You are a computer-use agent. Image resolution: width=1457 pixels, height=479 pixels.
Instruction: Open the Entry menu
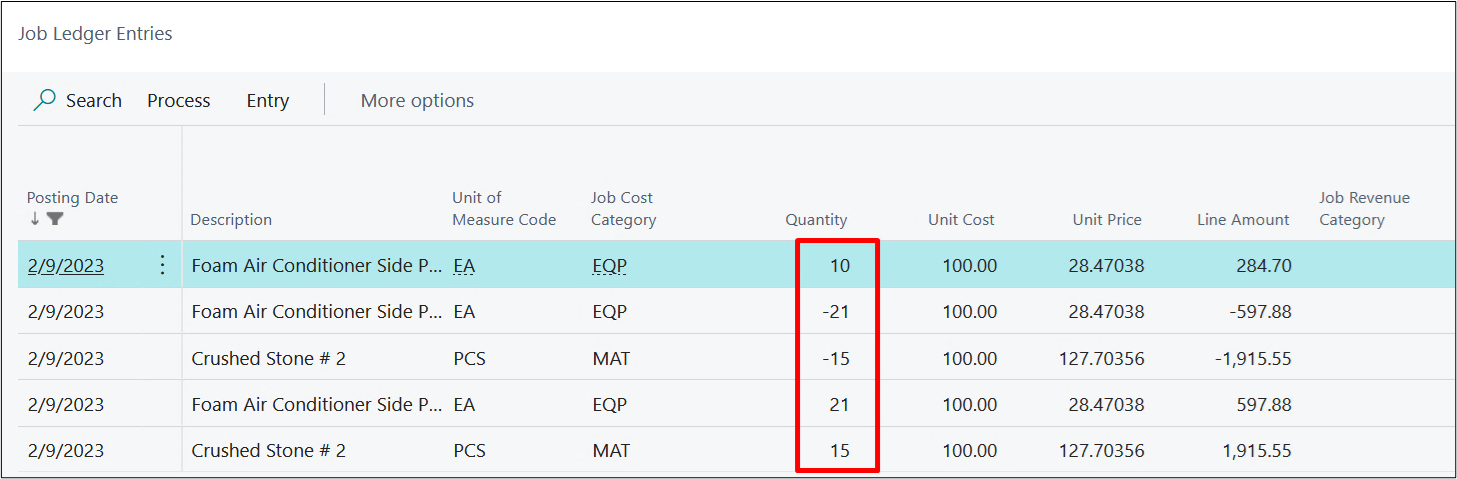267,101
